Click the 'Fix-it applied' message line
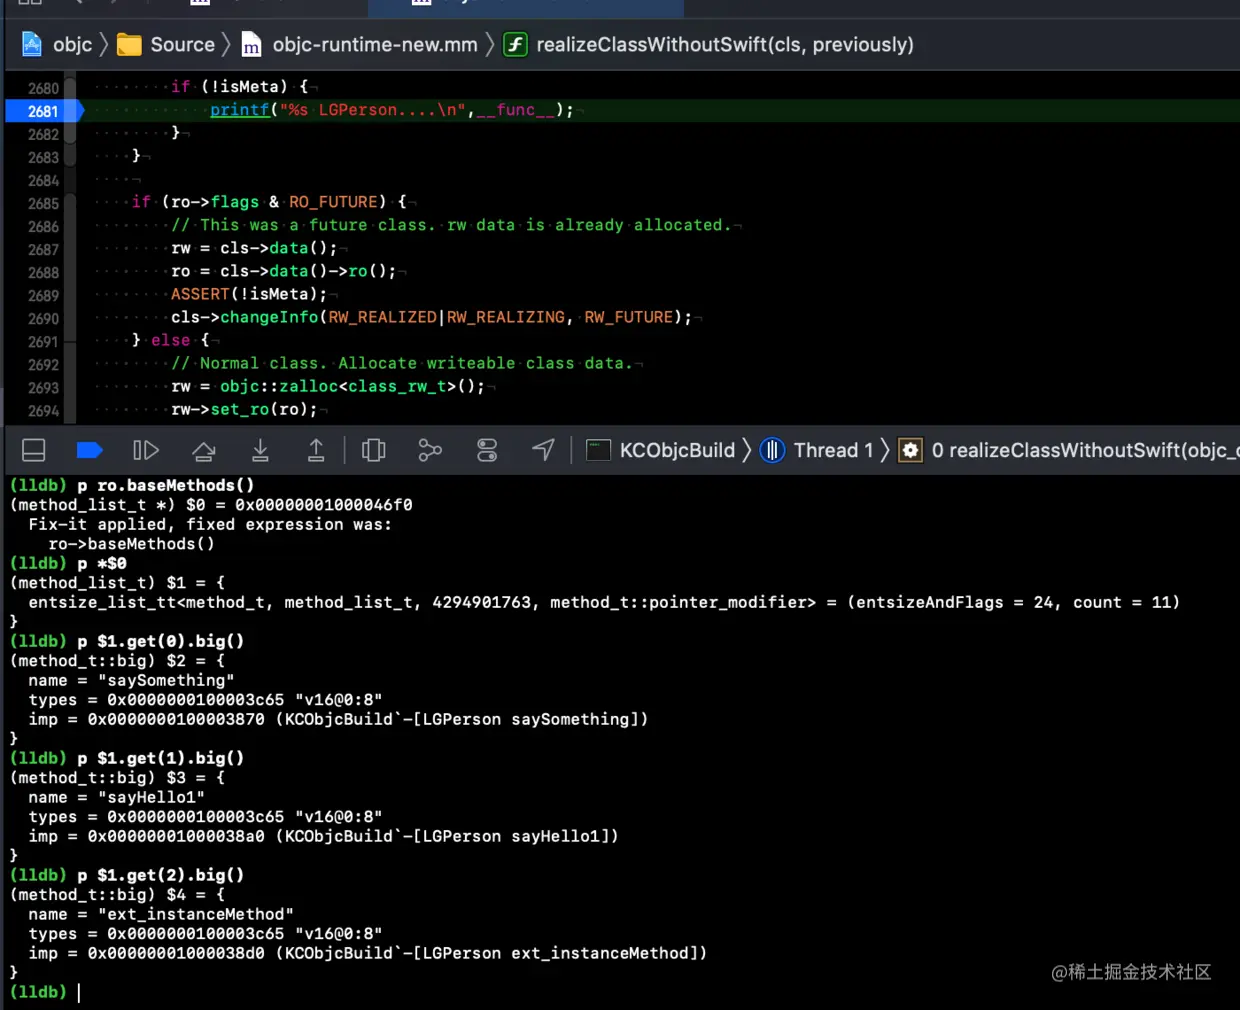This screenshot has width=1240, height=1010. point(210,524)
